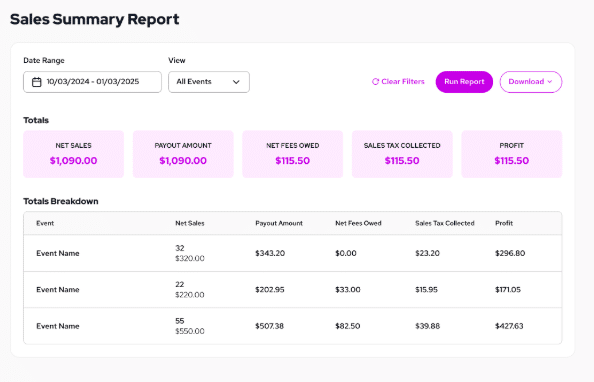Click the Clear Filters link
This screenshot has height=382, width=594.
(x=398, y=81)
